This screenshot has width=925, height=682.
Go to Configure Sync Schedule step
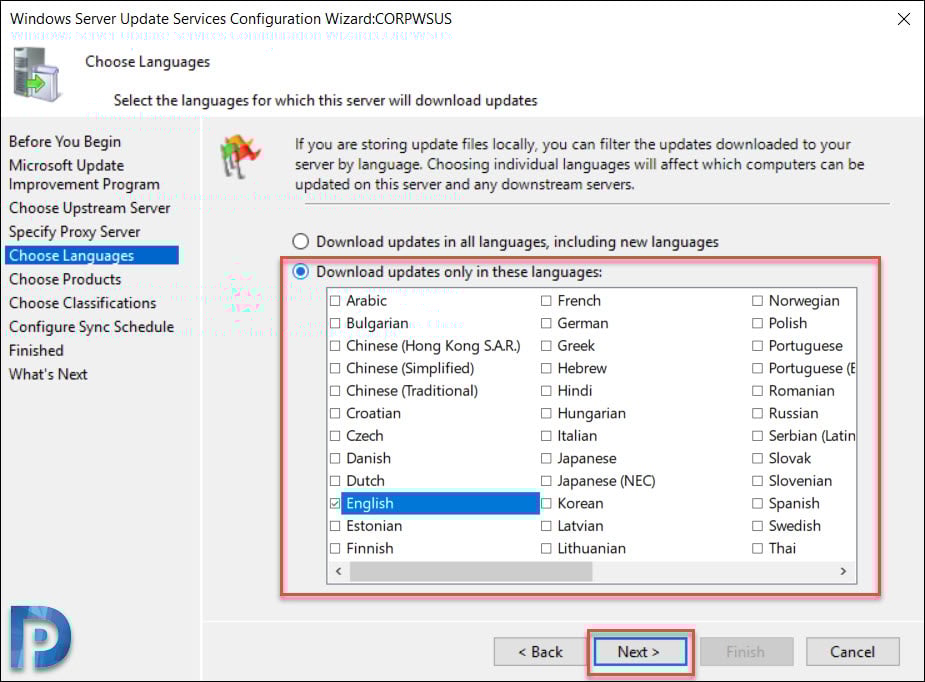(x=91, y=326)
